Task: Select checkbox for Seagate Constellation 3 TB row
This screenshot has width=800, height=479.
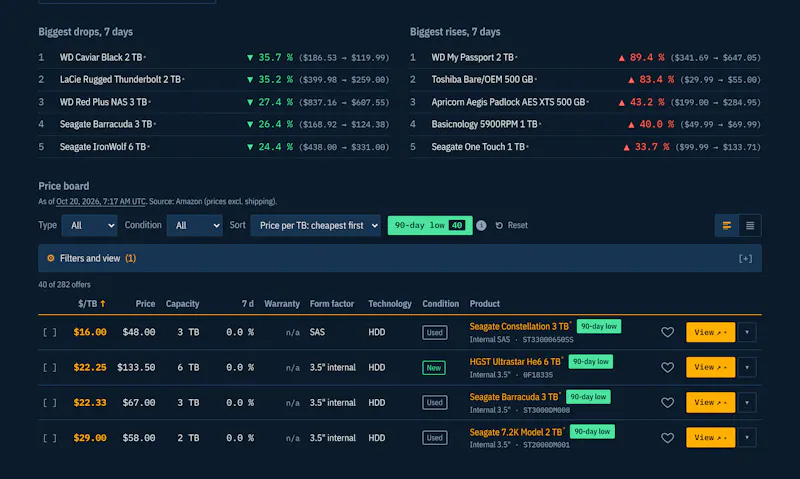Action: click(49, 333)
